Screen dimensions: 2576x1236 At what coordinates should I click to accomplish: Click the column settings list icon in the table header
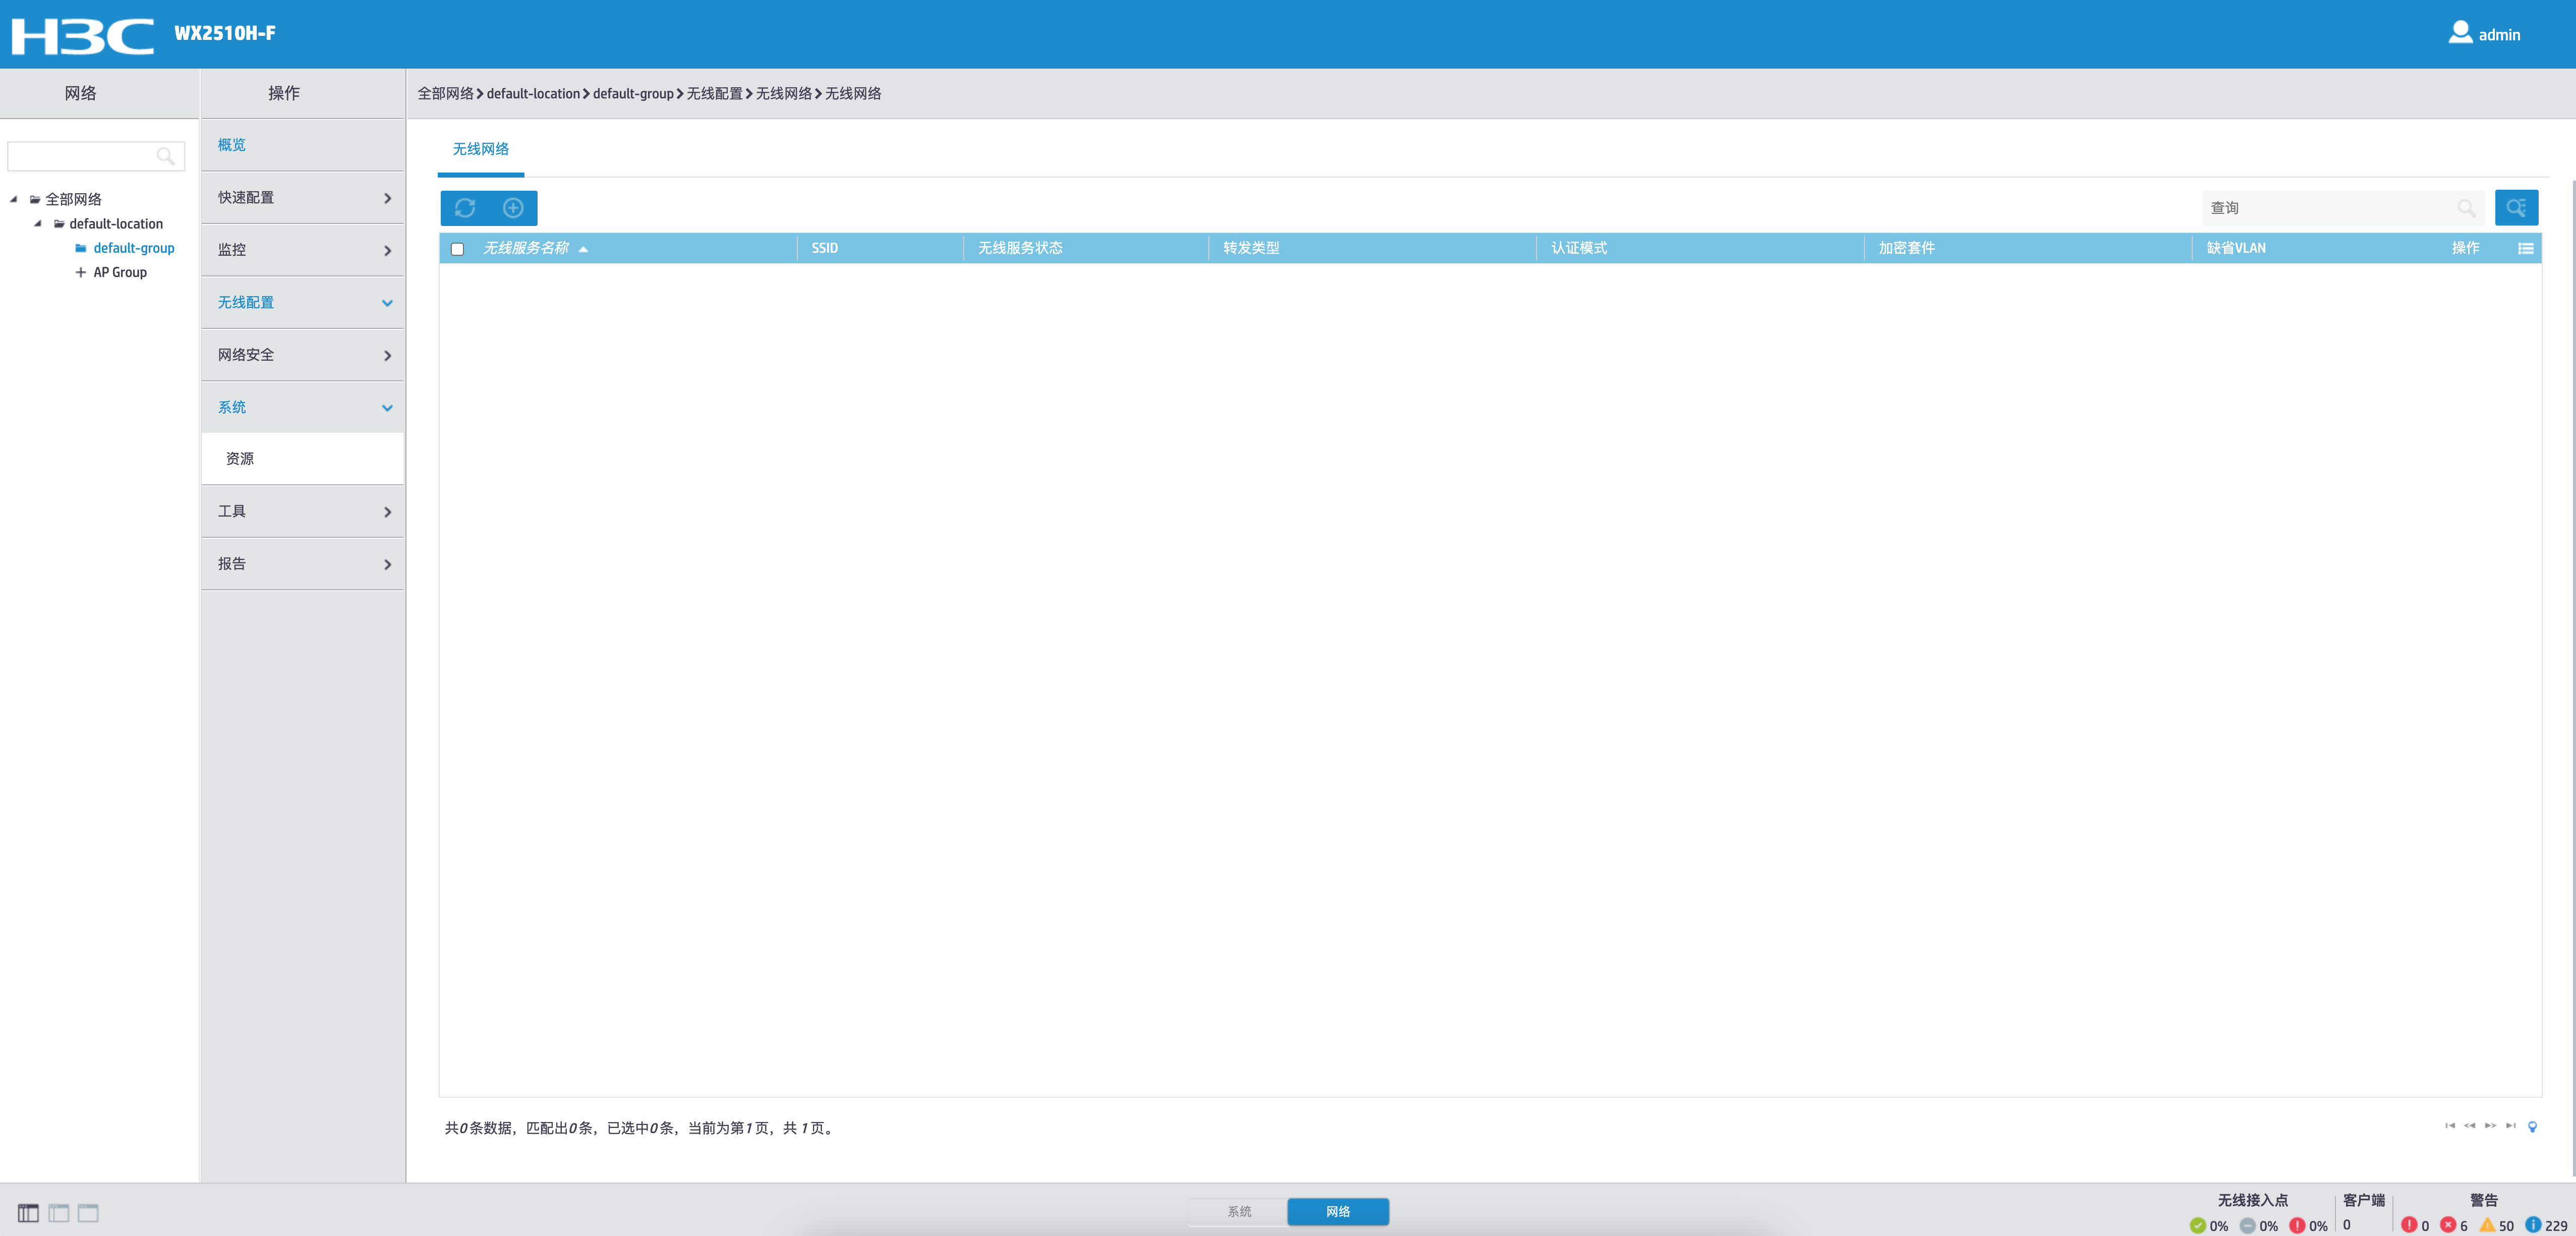pyautogui.click(x=2525, y=248)
